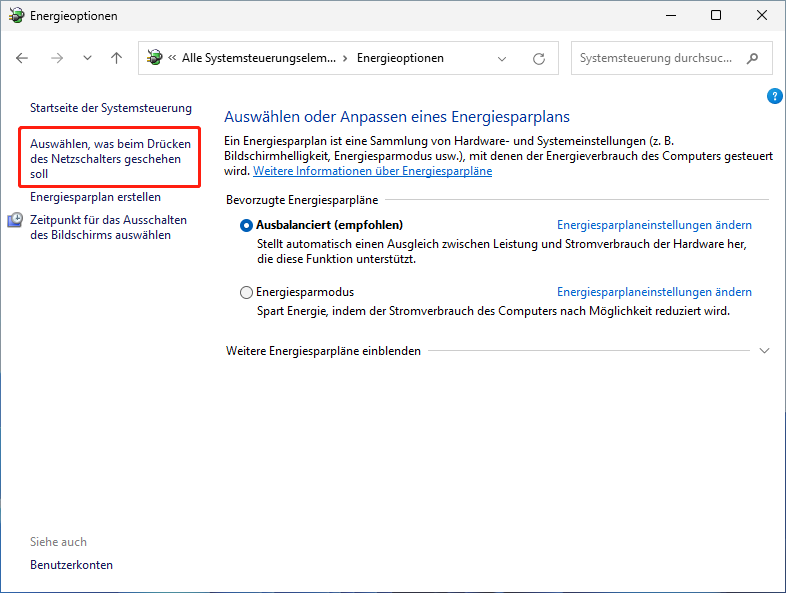The width and height of the screenshot is (786, 593).
Task: Go up one level with the up arrow
Action: coord(116,58)
